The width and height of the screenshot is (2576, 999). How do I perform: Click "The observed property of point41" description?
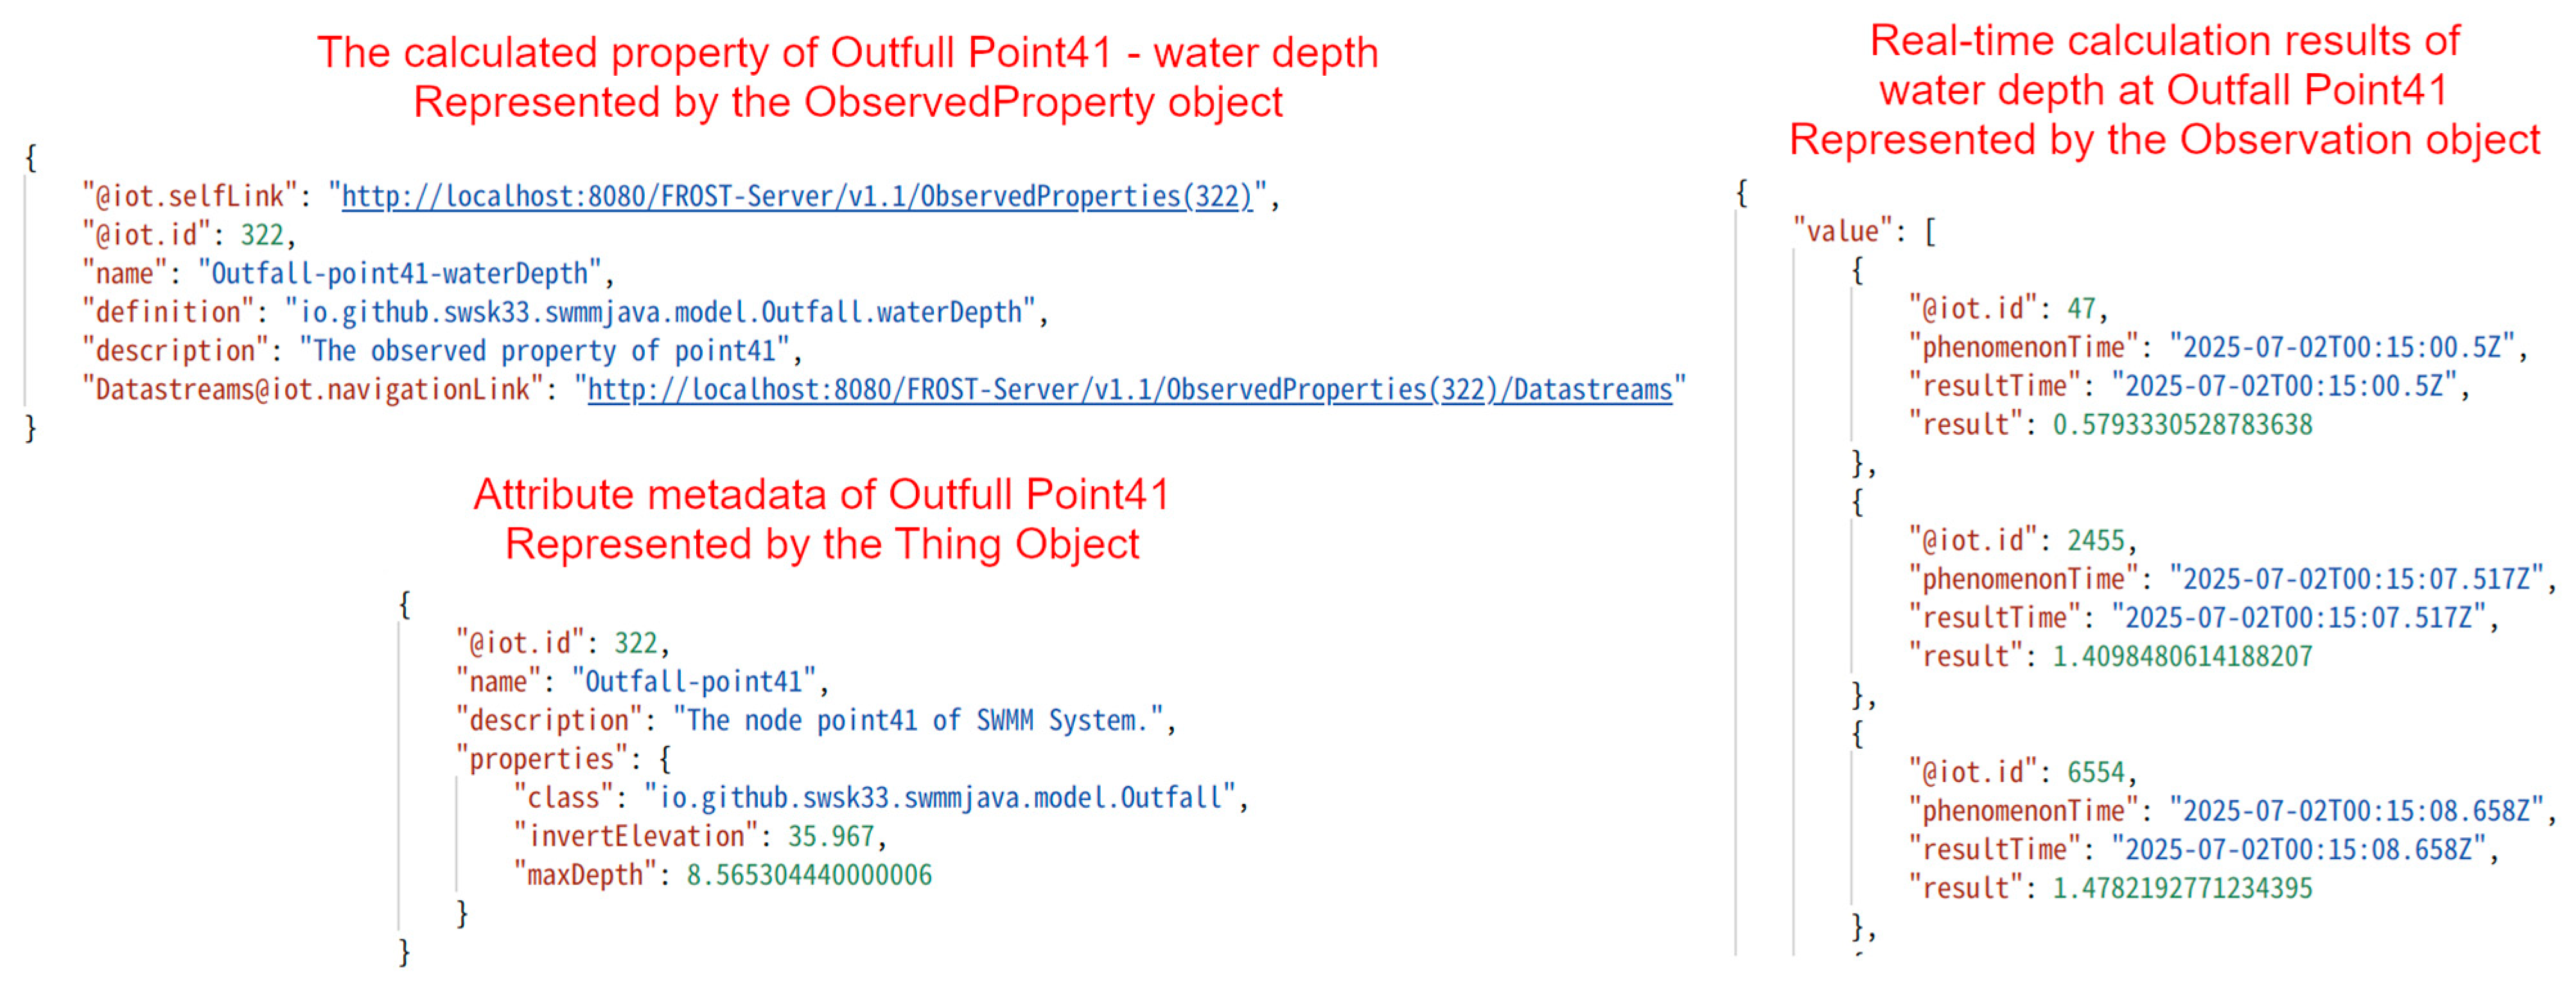pos(544,351)
